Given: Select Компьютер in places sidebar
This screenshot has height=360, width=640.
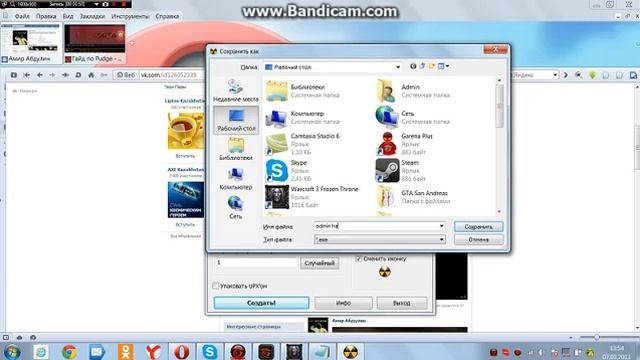Looking at the screenshot, I should pyautogui.click(x=236, y=179).
